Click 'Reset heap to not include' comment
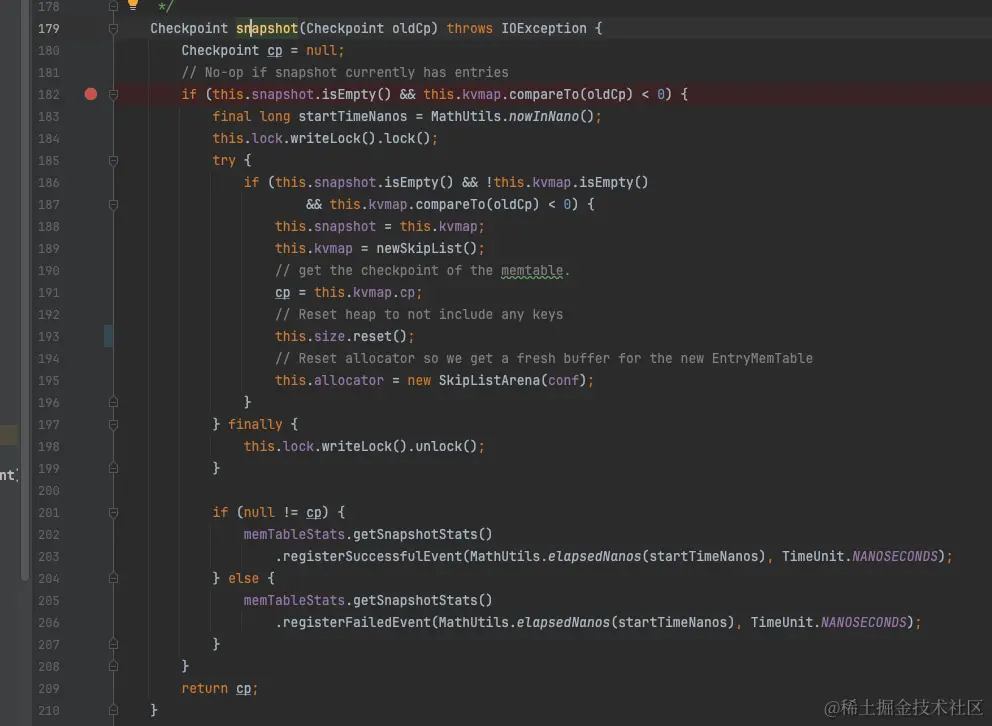 click(419, 314)
